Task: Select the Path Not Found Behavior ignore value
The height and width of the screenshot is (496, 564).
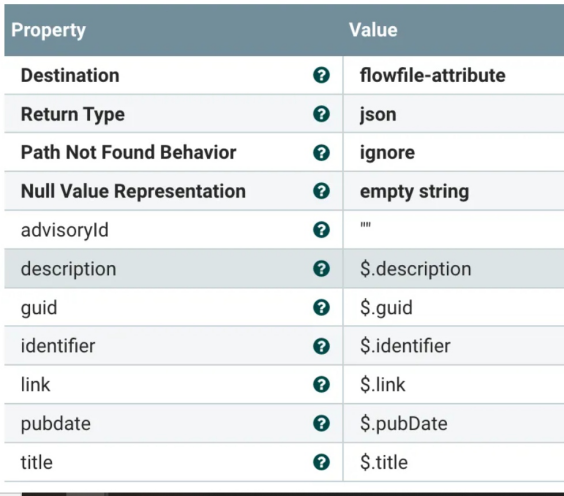Action: click(x=454, y=153)
